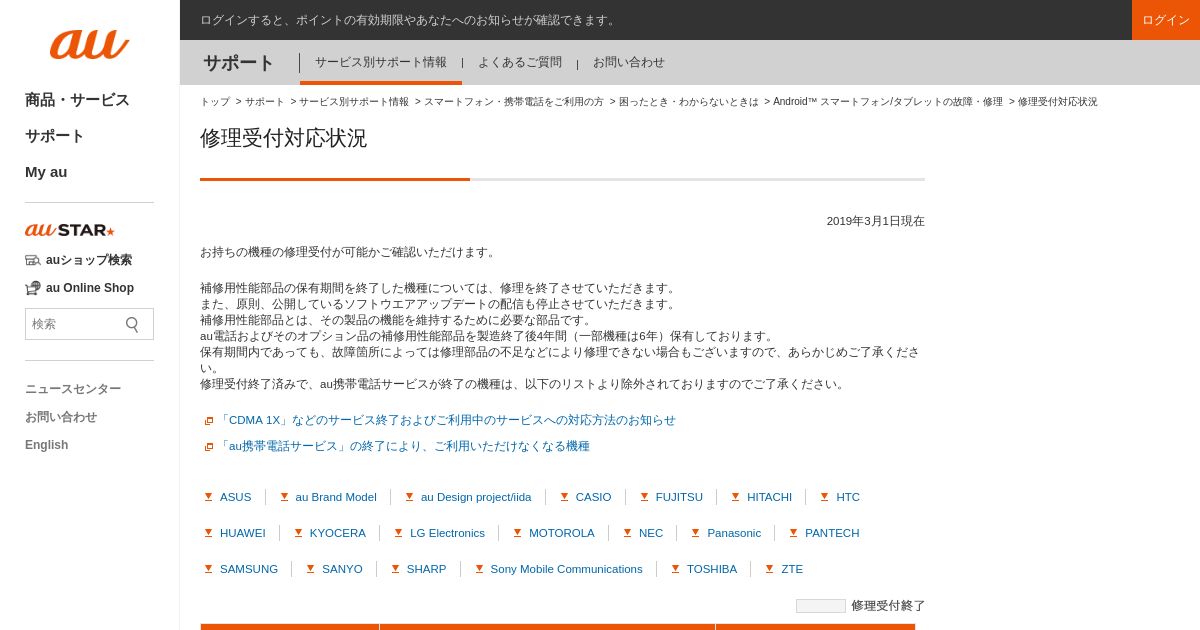The image size is (1200, 630).
Task: Click the au STAR logo
Action: 70,230
